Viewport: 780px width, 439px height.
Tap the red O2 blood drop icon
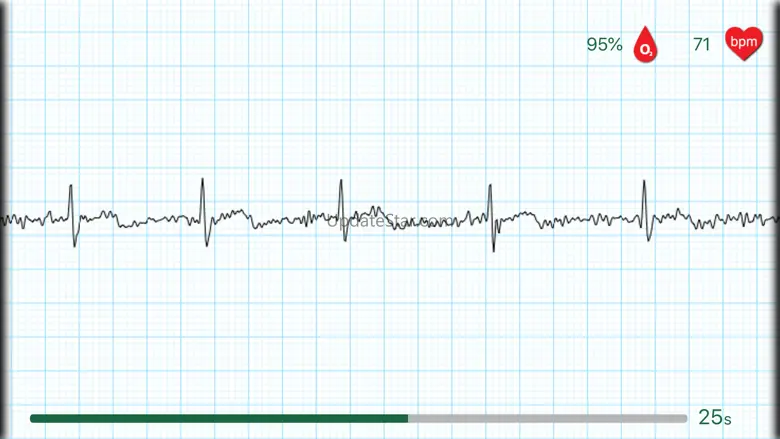[645, 44]
